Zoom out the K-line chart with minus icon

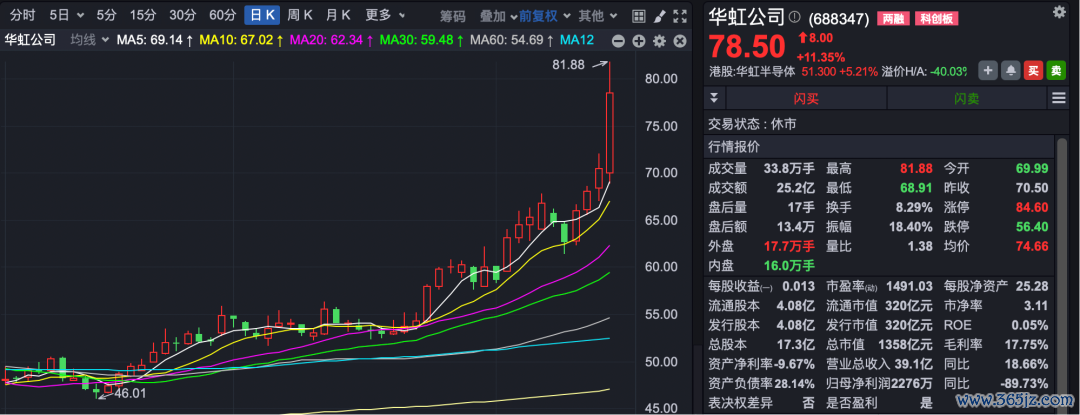[x=618, y=41]
